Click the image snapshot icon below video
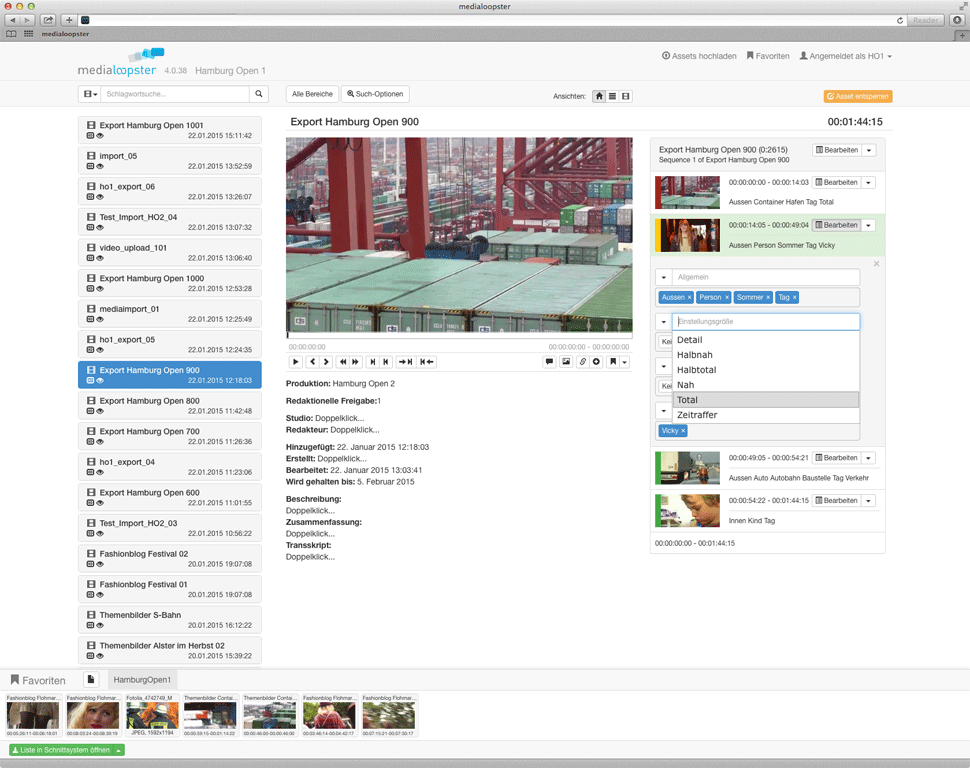The image size is (970, 768). pyautogui.click(x=565, y=362)
